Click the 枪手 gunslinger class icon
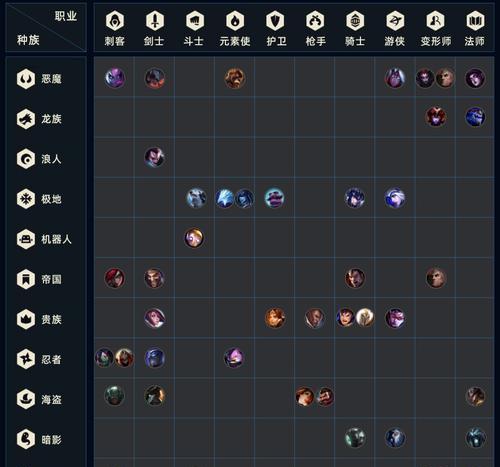Image resolution: width=500 pixels, height=467 pixels. 315,21
